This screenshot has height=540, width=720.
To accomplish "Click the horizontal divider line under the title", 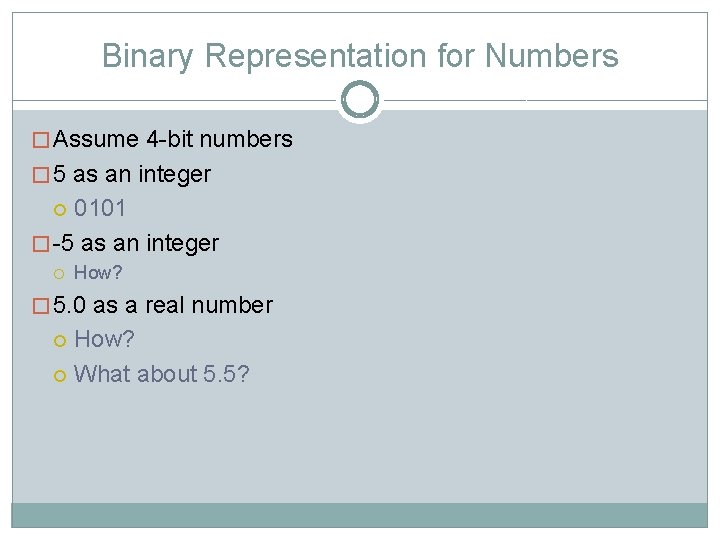I will (x=180, y=100).
